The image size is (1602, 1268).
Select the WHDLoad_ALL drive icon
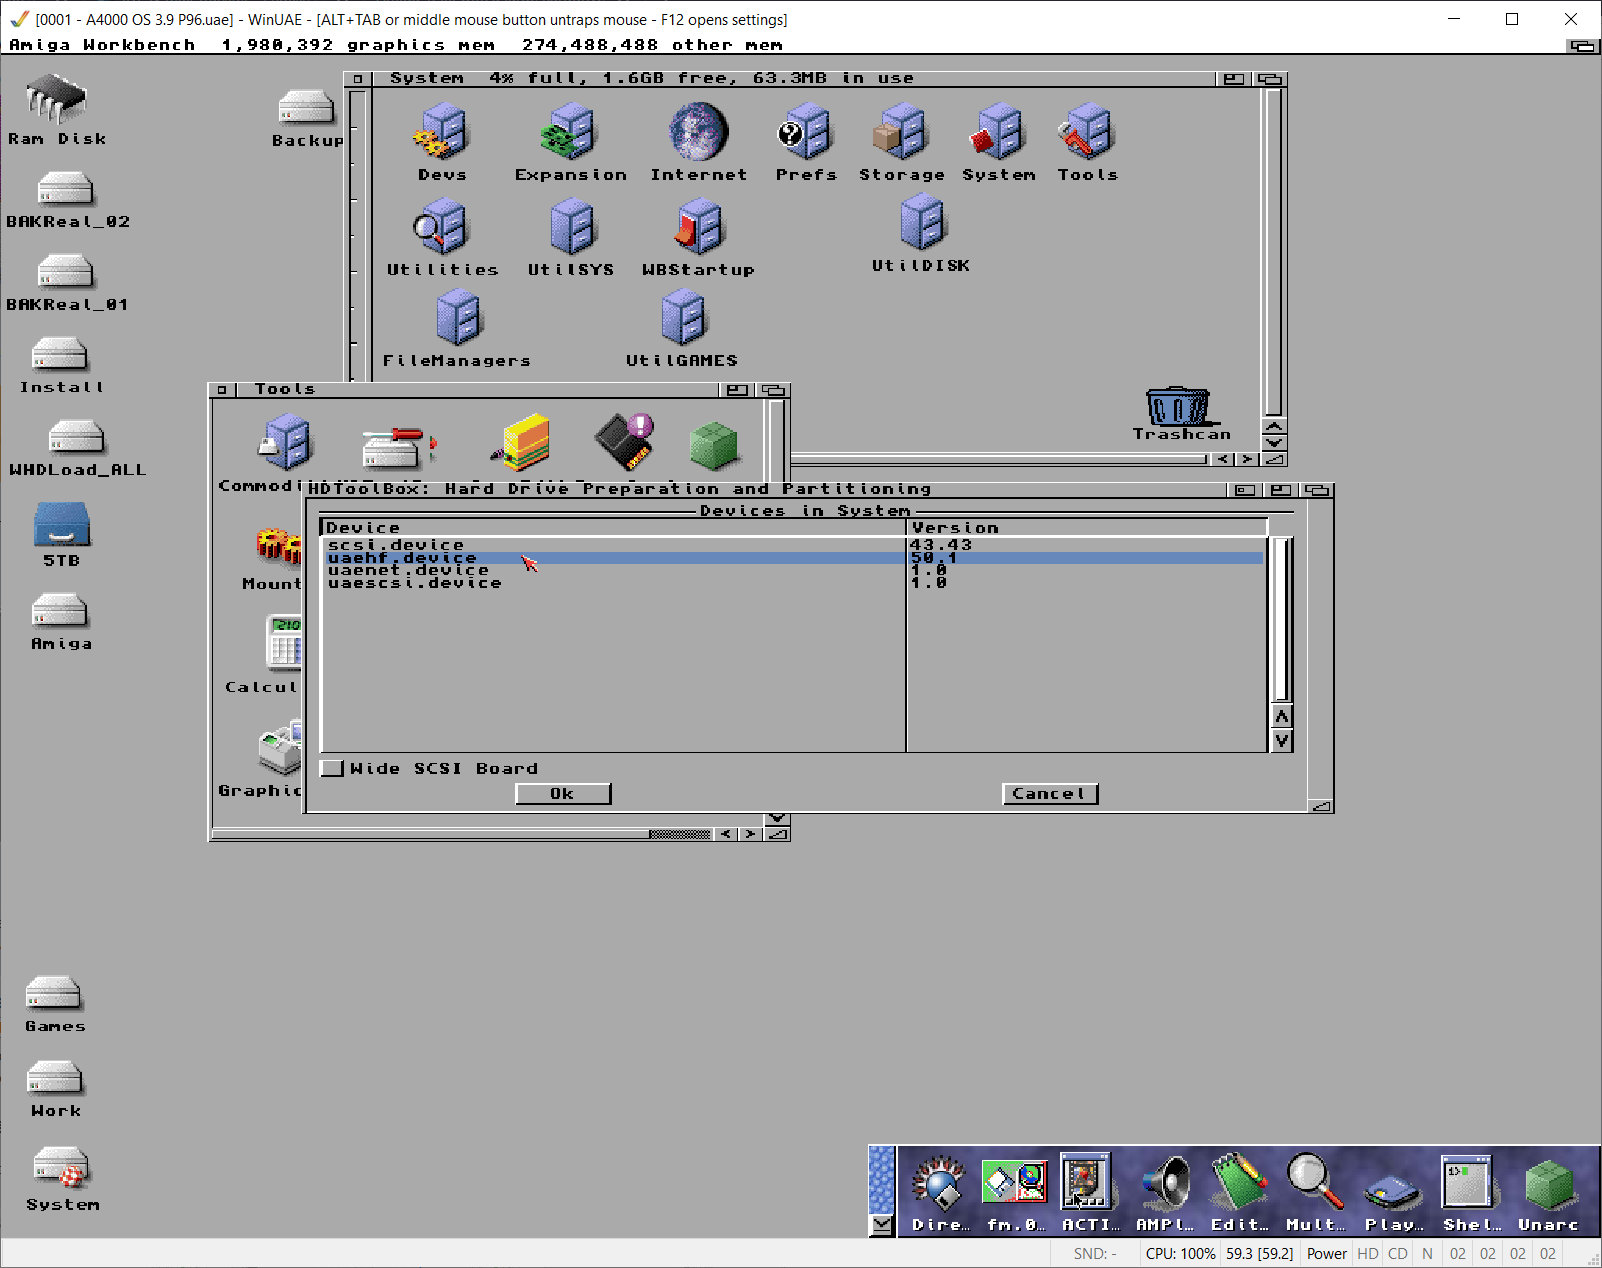(77, 449)
